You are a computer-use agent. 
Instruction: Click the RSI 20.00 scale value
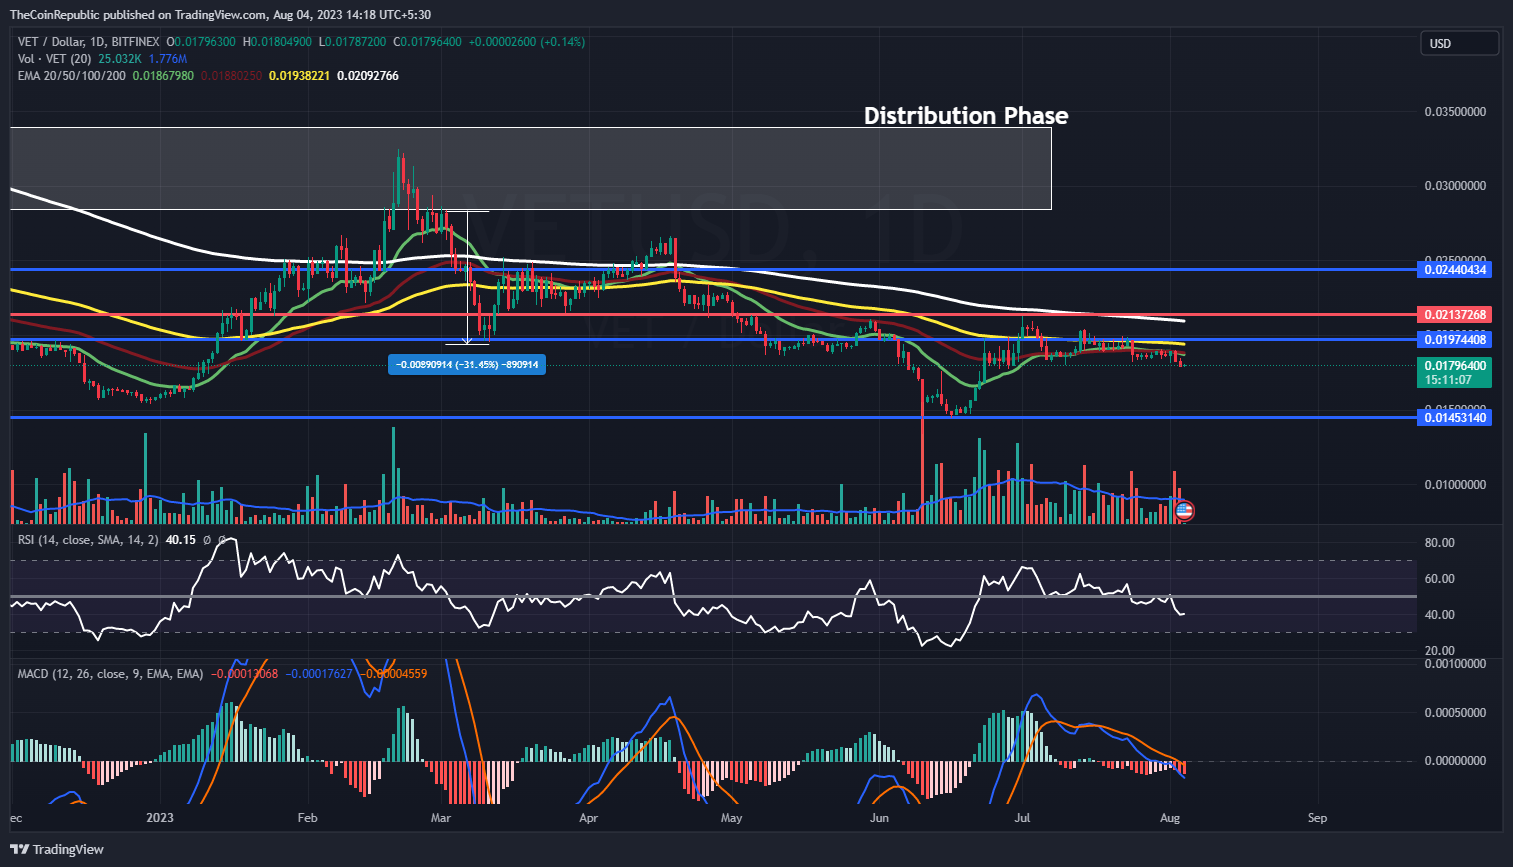[1440, 651]
